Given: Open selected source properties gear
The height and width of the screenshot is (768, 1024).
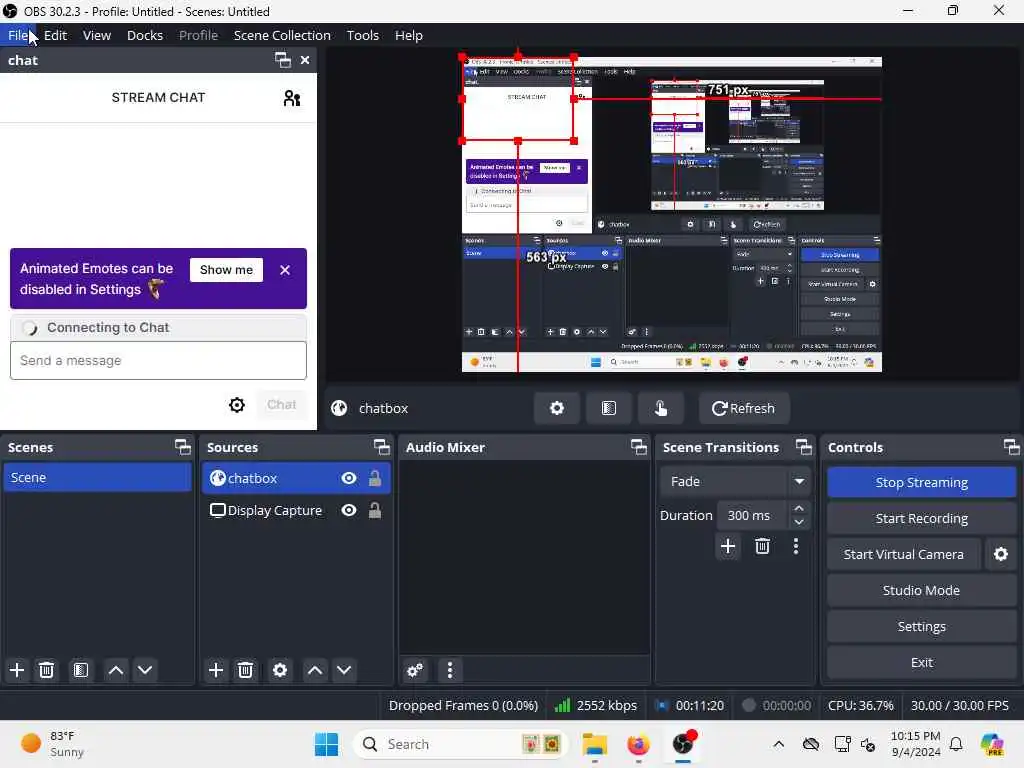Looking at the screenshot, I should click(280, 670).
